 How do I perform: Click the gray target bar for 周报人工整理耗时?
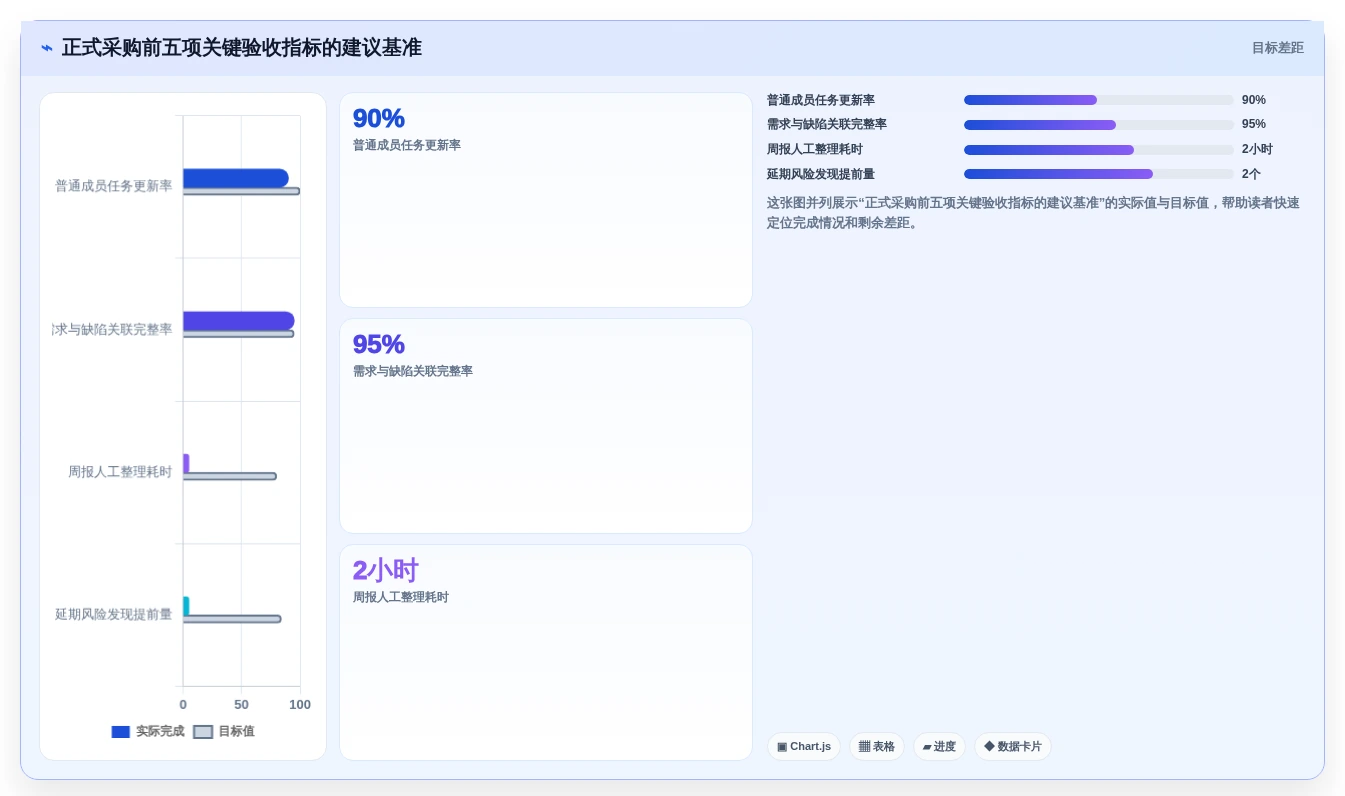click(x=229, y=476)
